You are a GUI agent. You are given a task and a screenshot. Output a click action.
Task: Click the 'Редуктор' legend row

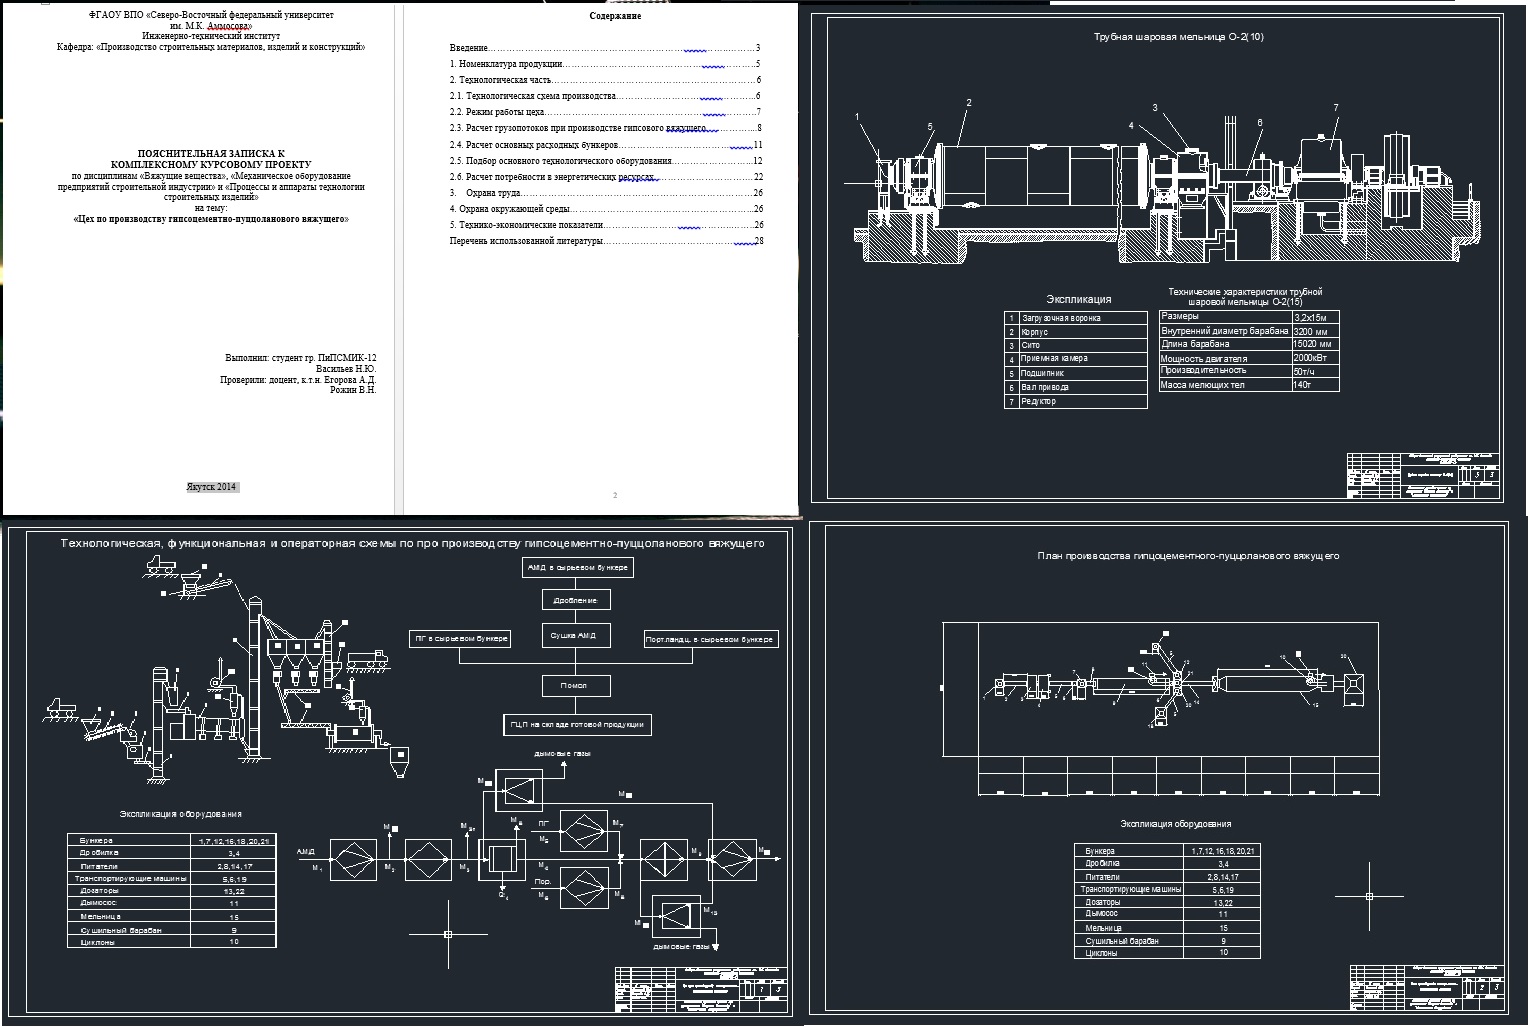point(1076,401)
